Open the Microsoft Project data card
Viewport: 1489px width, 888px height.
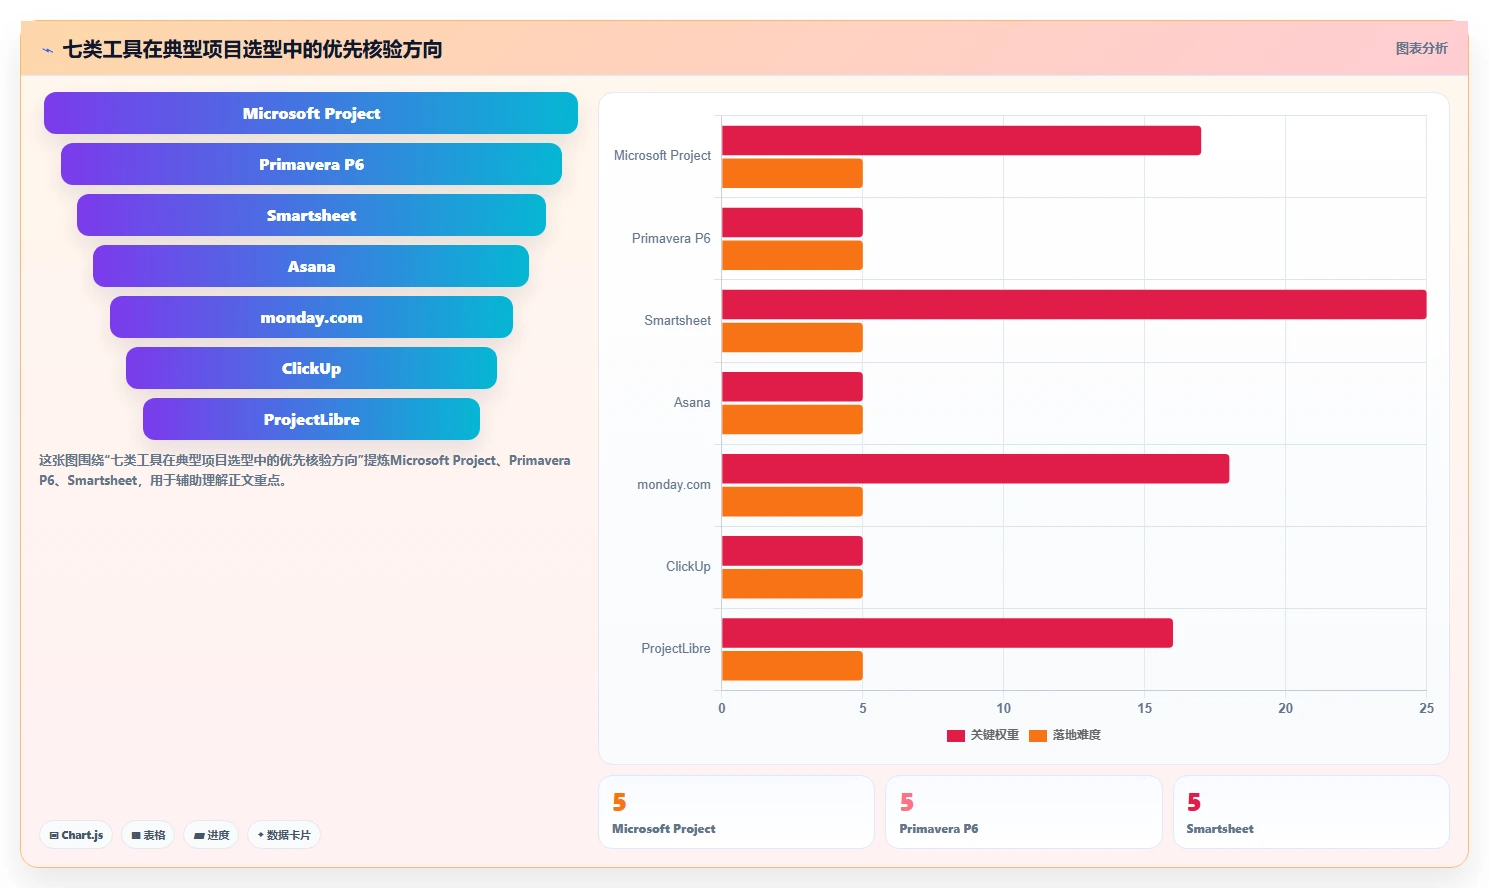pyautogui.click(x=736, y=812)
